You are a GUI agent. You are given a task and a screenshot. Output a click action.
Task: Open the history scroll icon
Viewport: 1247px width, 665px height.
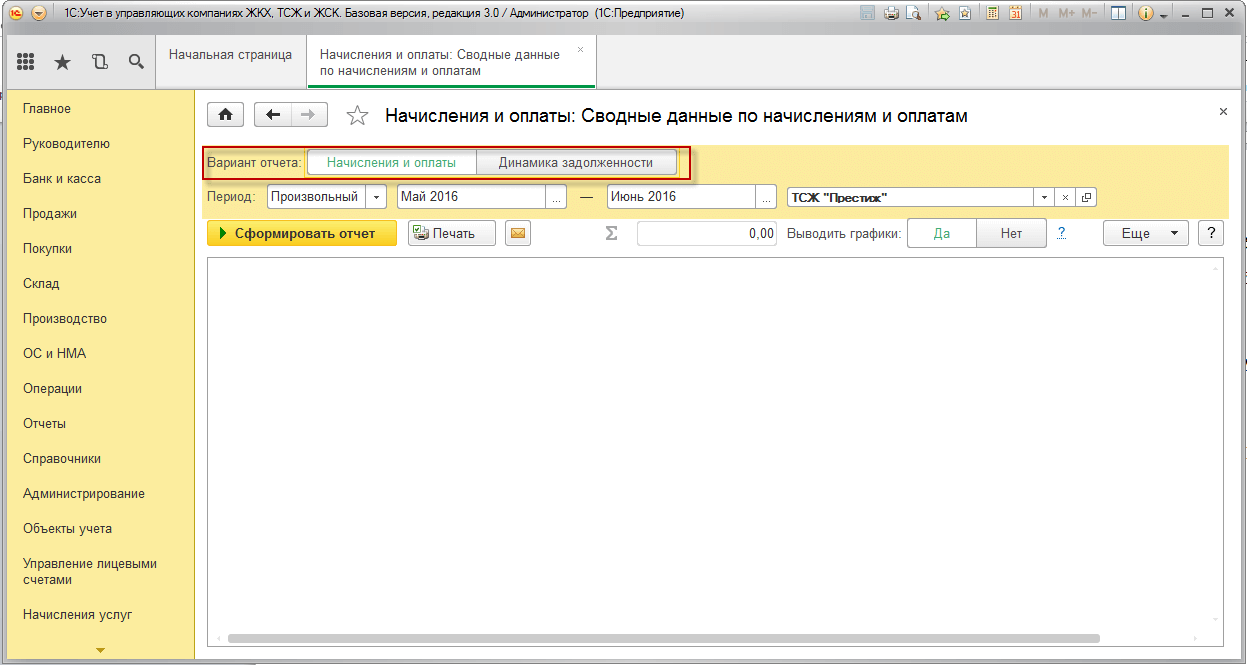pyautogui.click(x=99, y=62)
